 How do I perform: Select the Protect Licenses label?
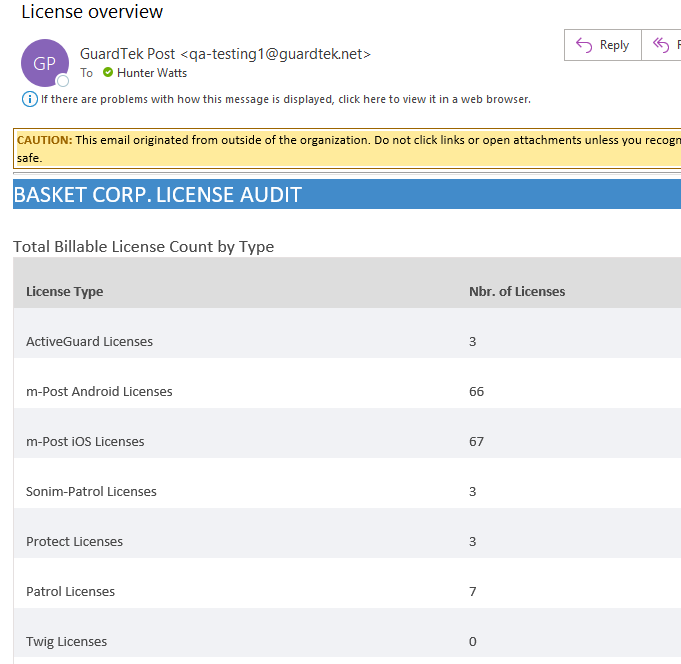pyautogui.click(x=74, y=542)
